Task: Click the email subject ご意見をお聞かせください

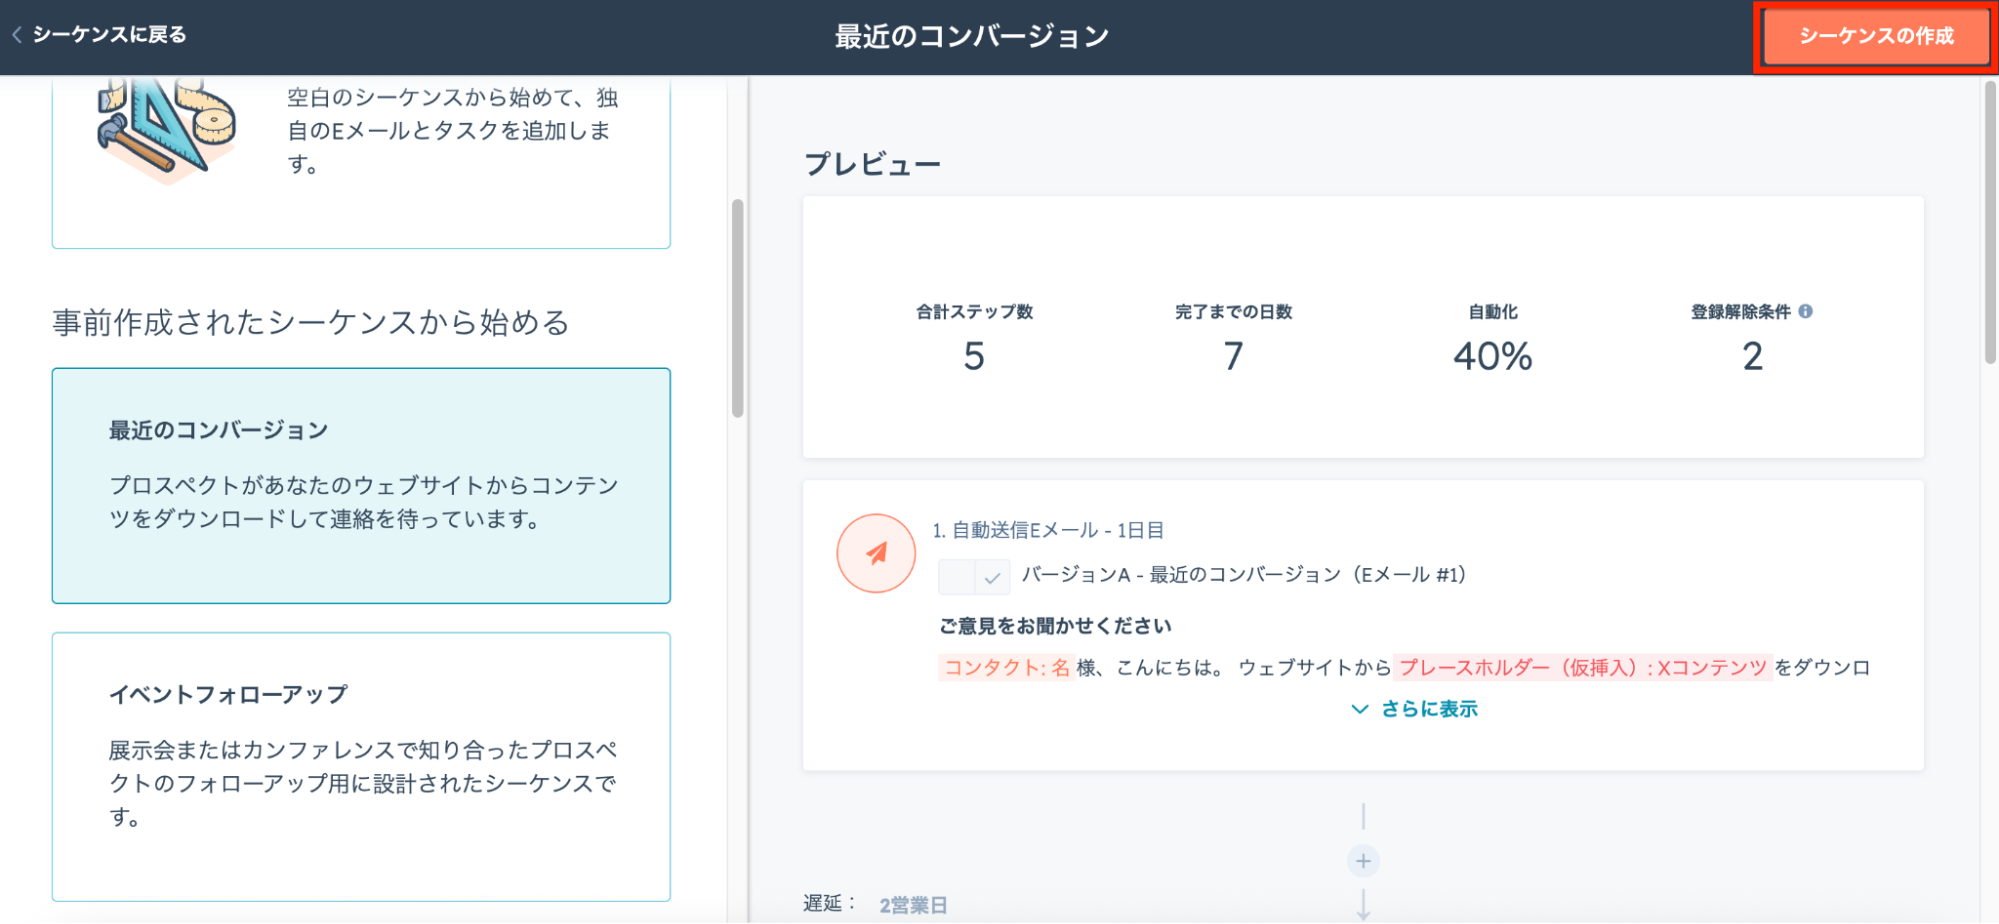Action: (x=1055, y=626)
